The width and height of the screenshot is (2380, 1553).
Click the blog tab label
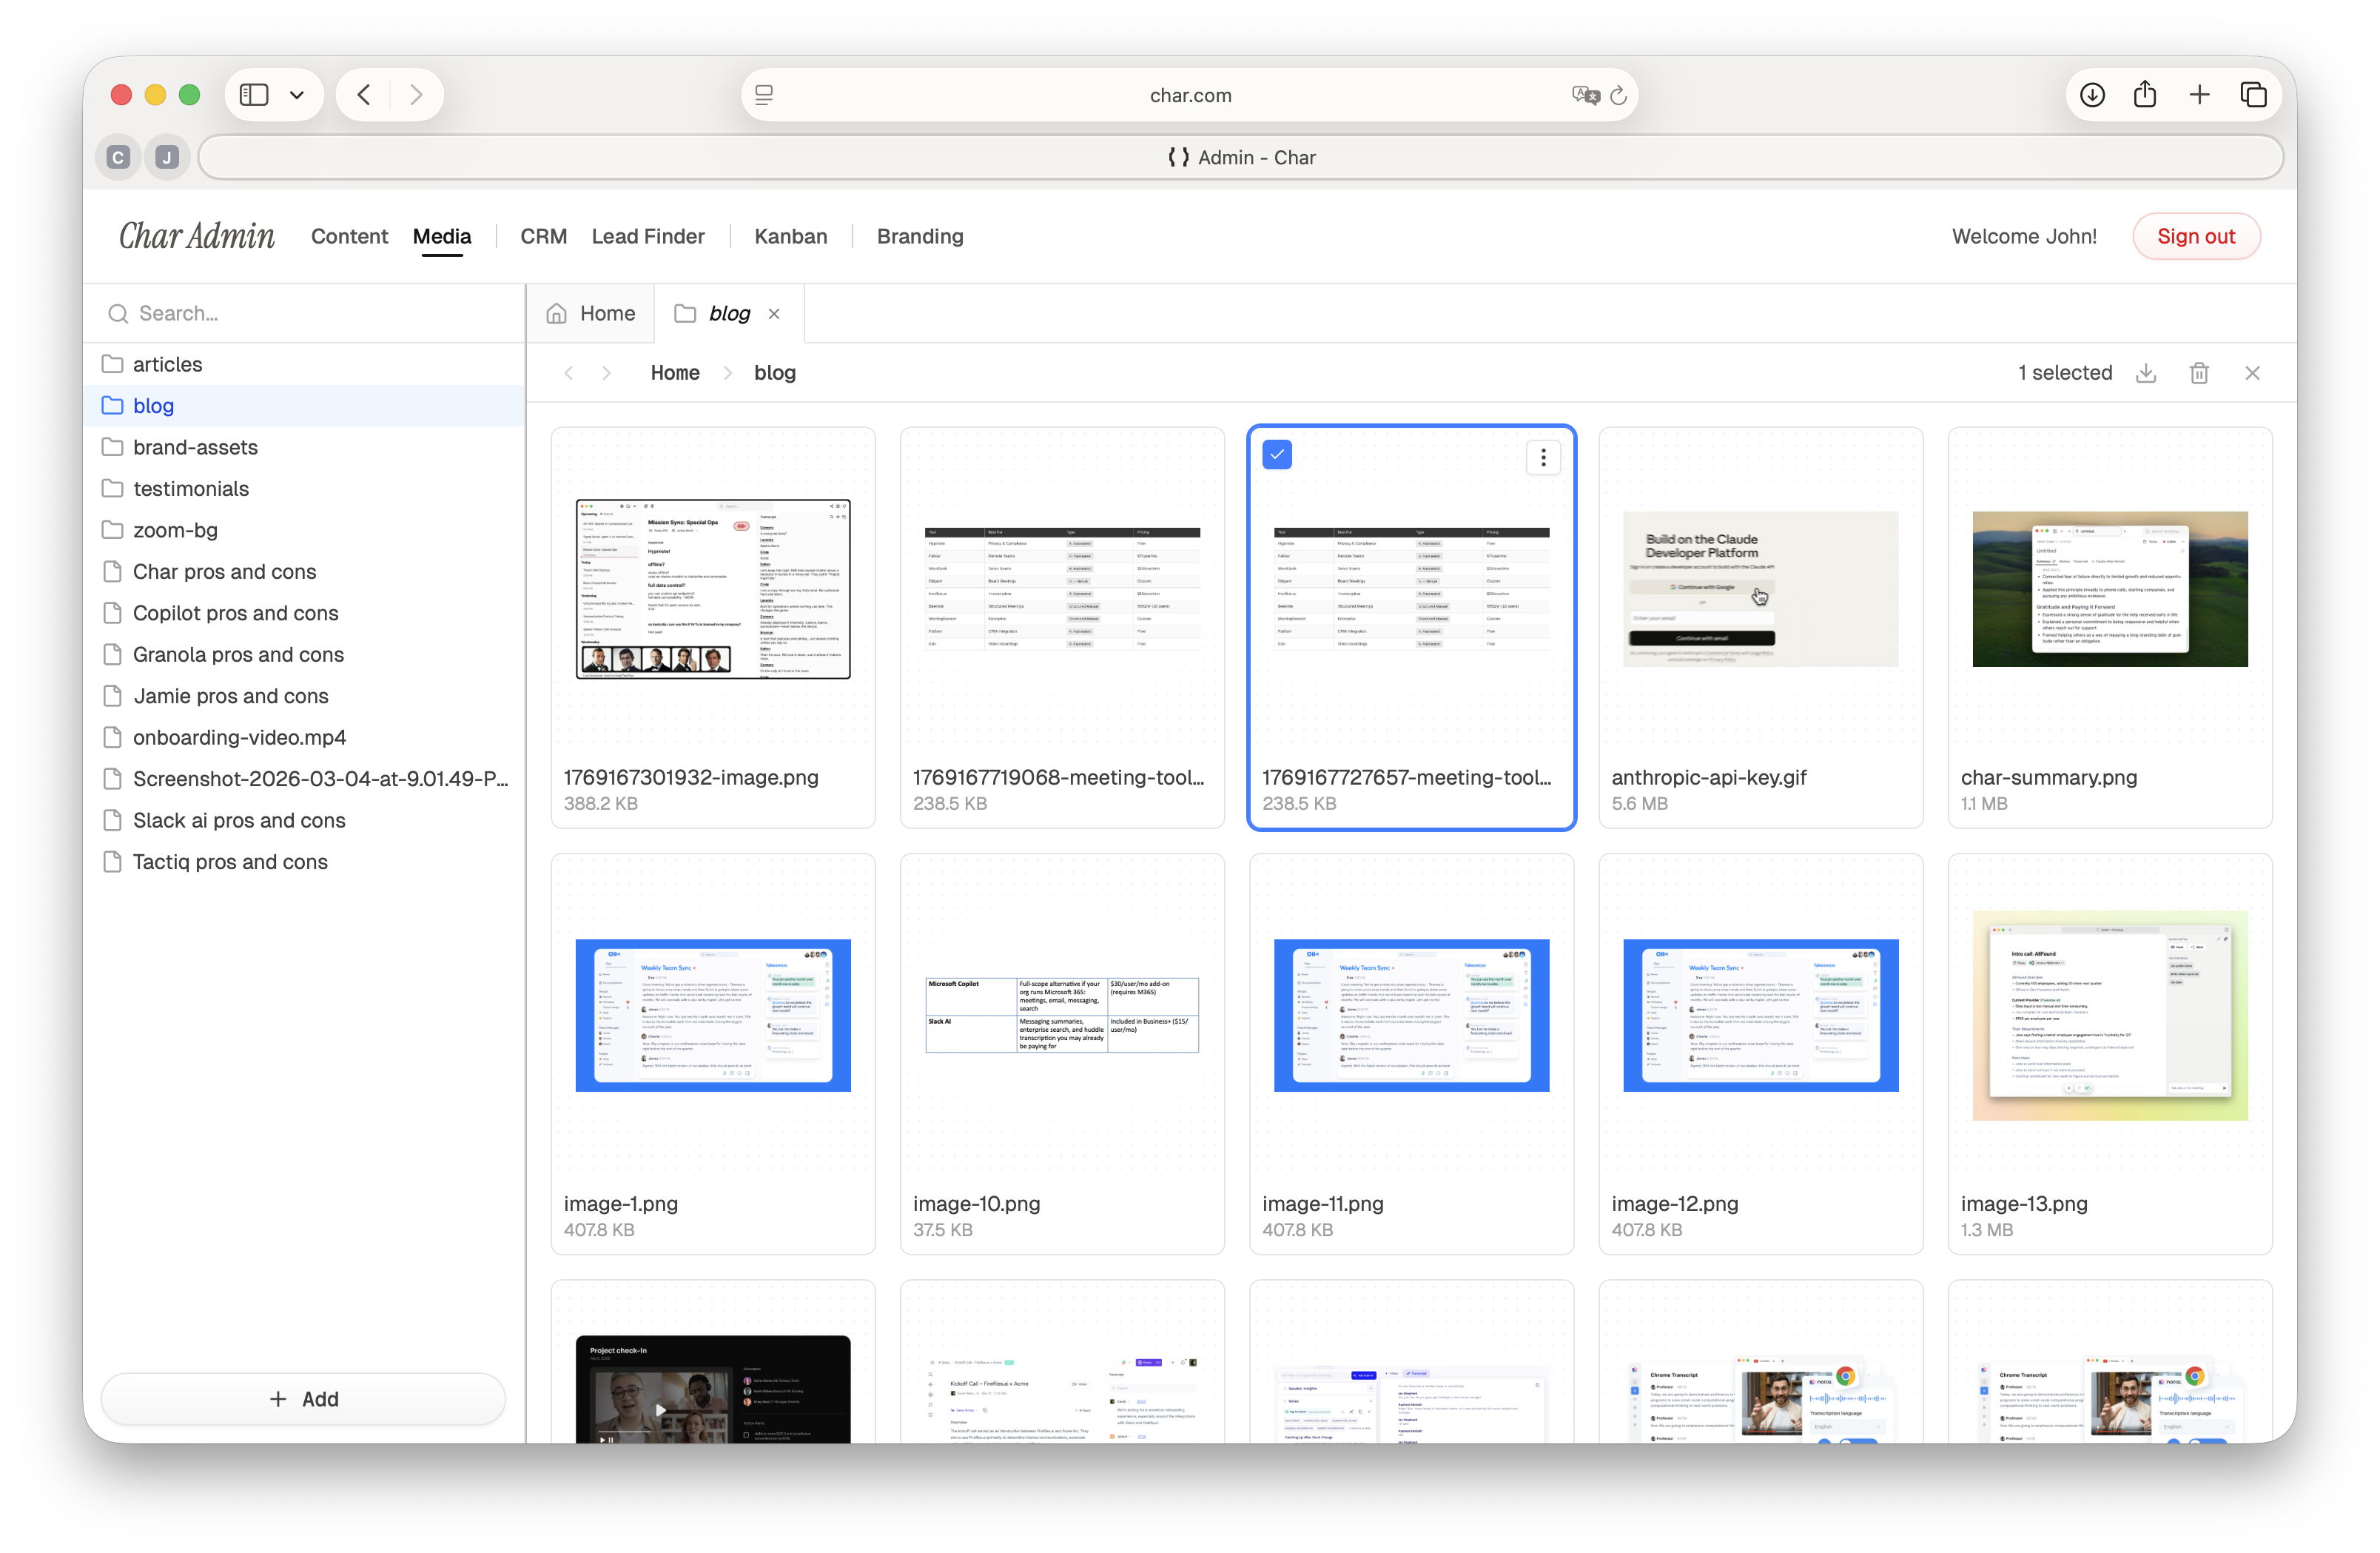729,313
